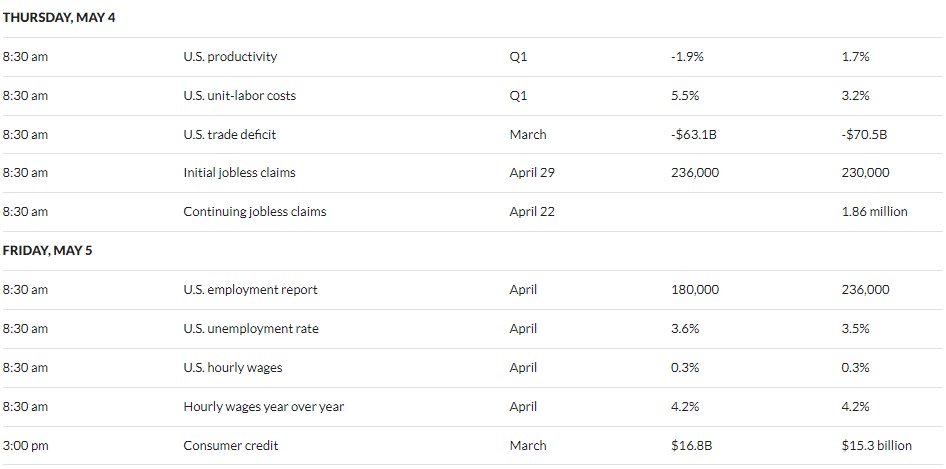Viewport: 946px width, 469px height.
Task: Click the -1.9% productivity value
Action: tap(687, 57)
